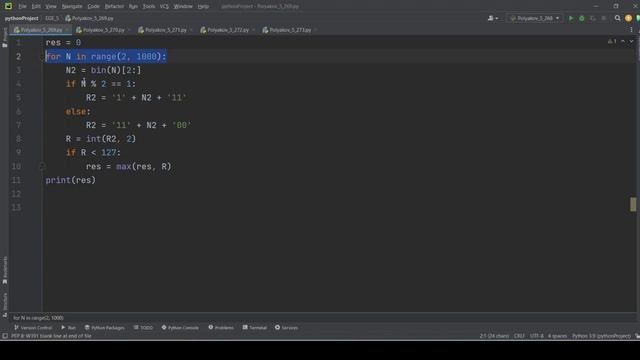Open the user account icon menu
The image size is (640, 360).
tap(493, 18)
